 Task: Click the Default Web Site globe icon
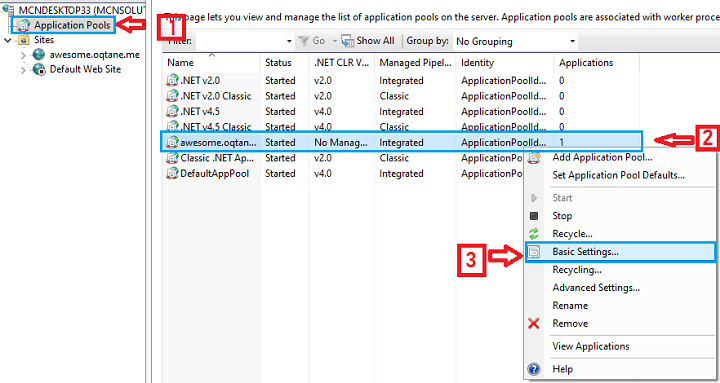(x=39, y=69)
